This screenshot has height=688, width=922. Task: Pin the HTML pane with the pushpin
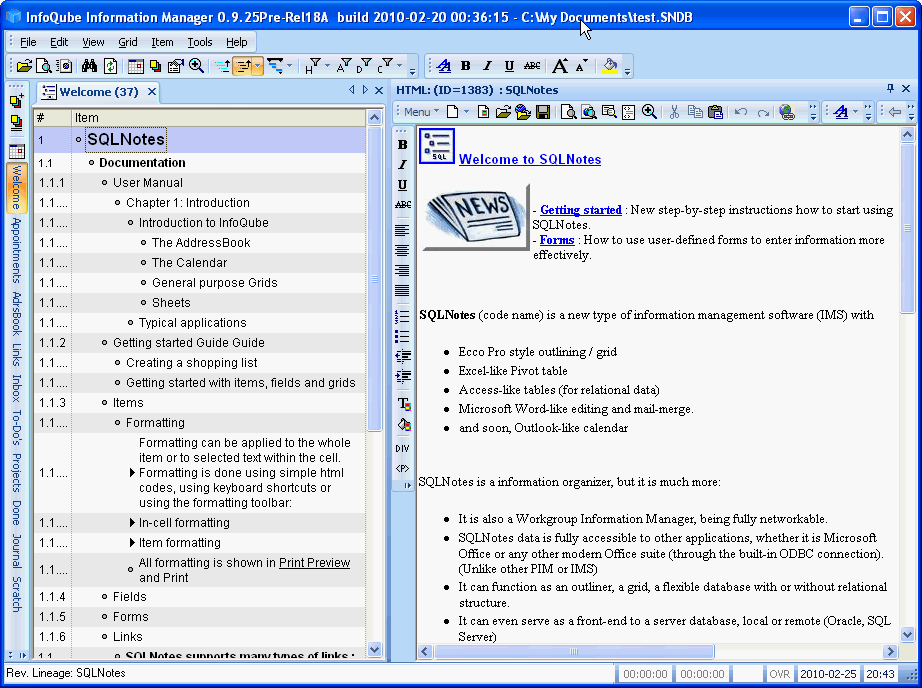pos(890,89)
